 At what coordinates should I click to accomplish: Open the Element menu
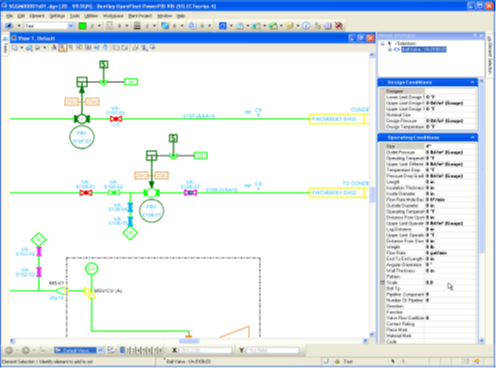[x=37, y=16]
